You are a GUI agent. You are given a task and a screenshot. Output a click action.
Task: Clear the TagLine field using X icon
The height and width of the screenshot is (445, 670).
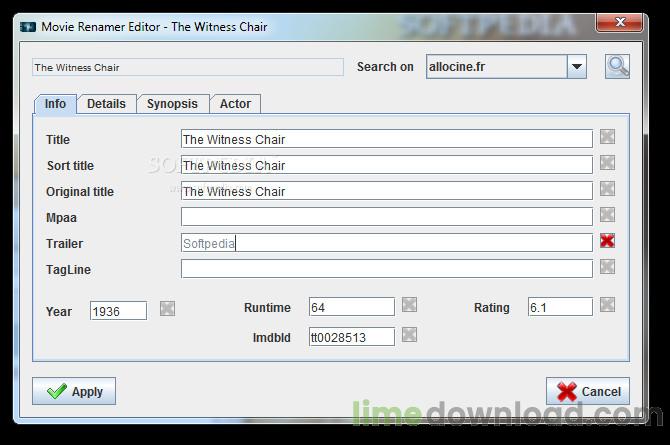pos(607,267)
